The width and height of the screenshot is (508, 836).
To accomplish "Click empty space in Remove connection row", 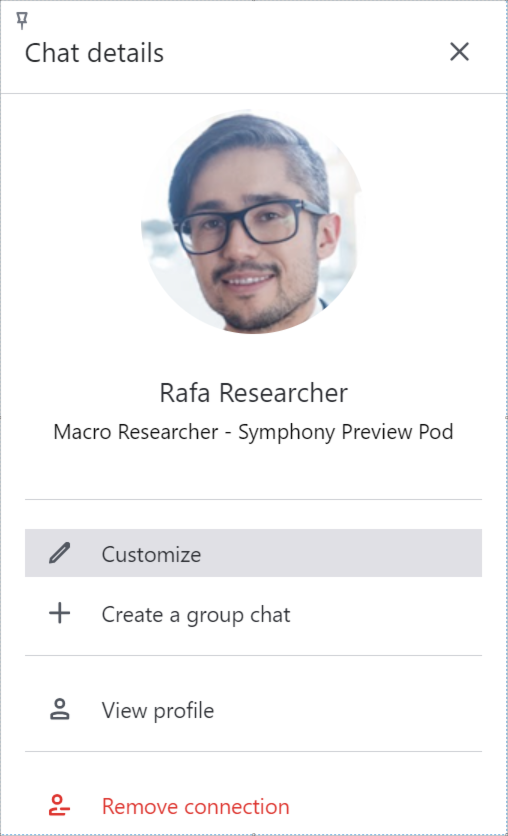I will (x=384, y=806).
